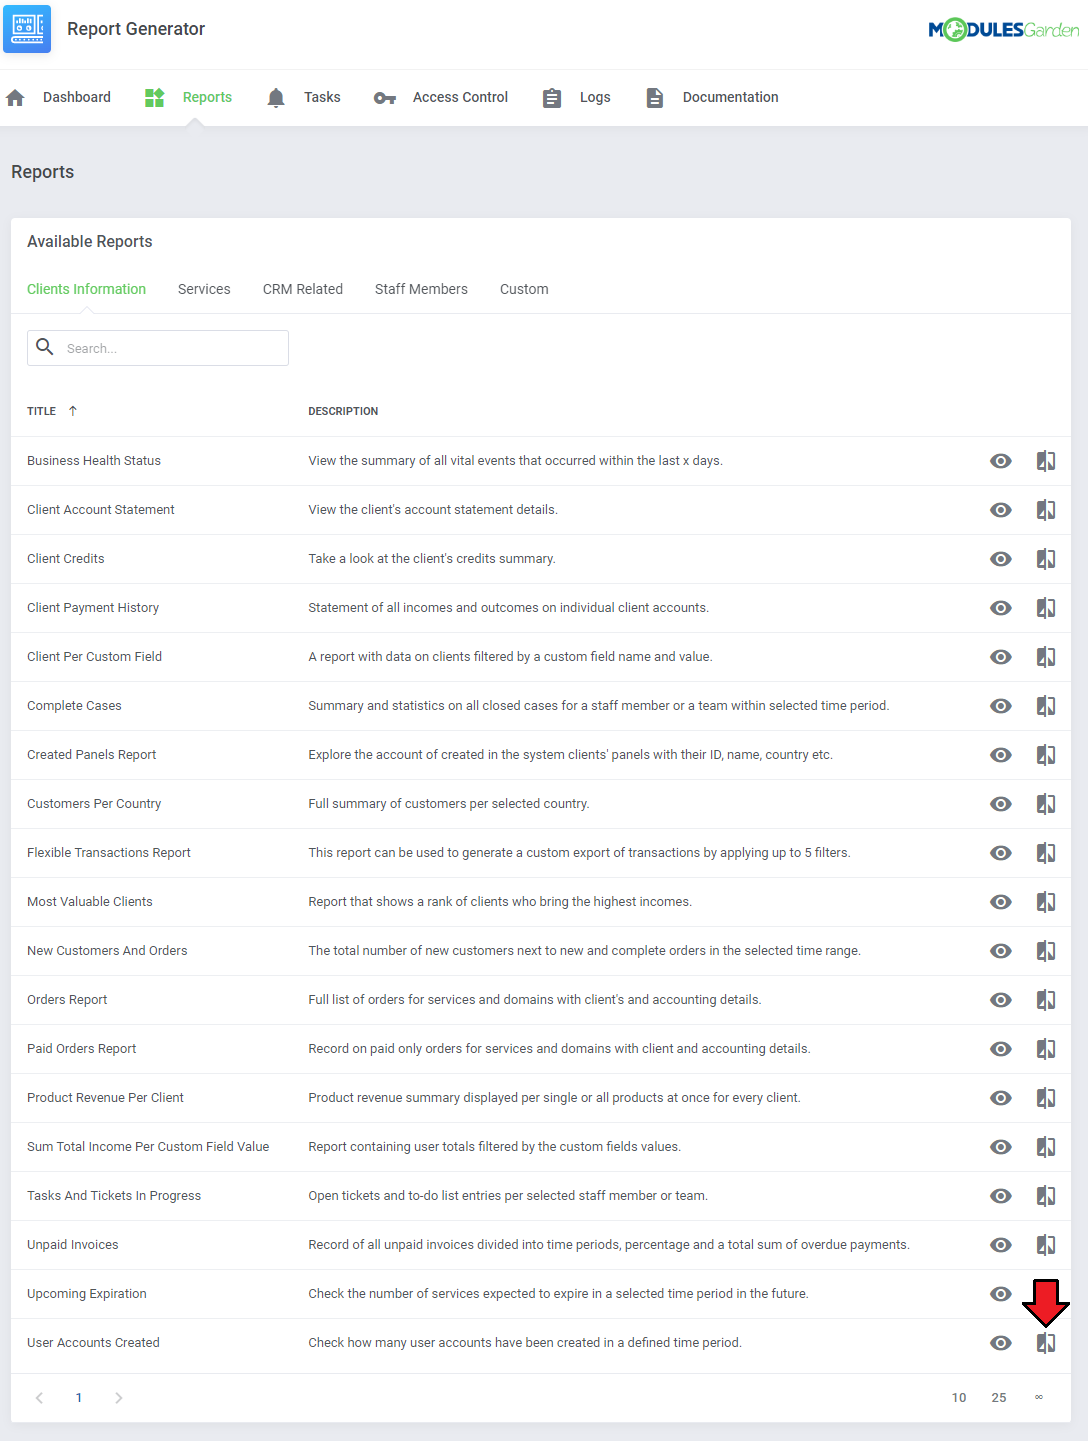Viewport: 1088px width, 1441px height.
Task: Preview the Client Account Statement report
Action: click(x=1001, y=510)
